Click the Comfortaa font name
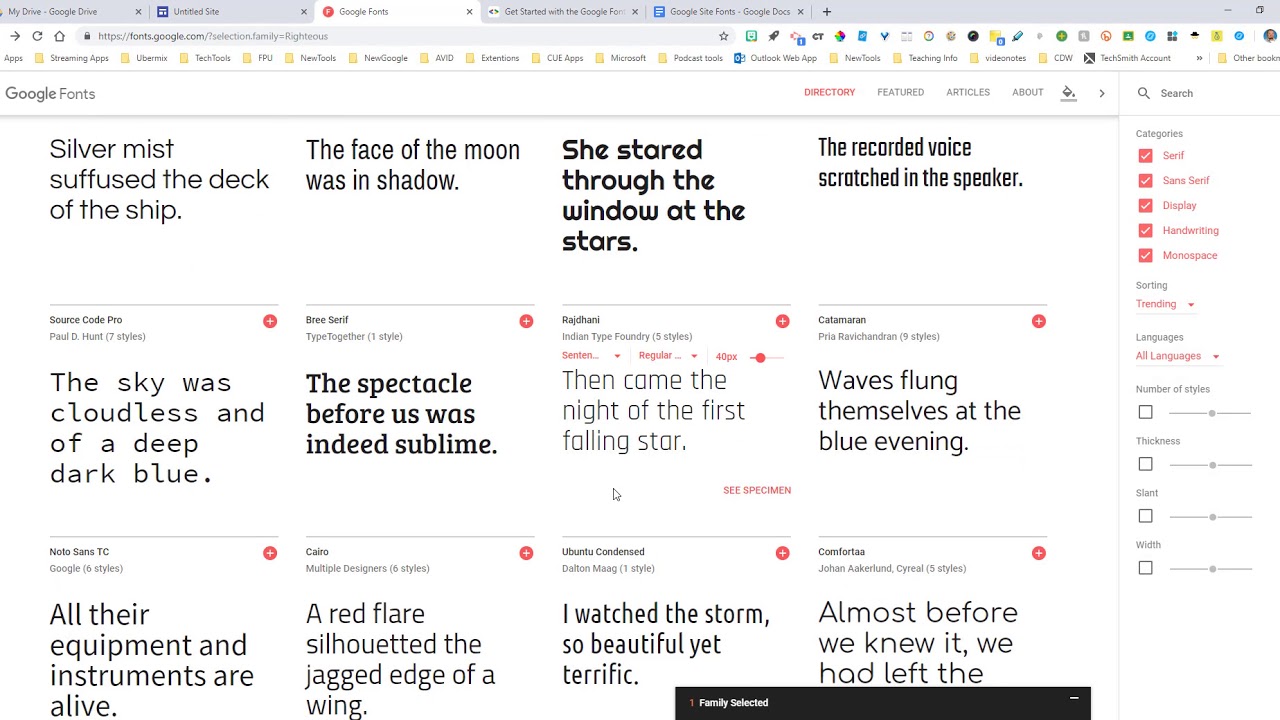This screenshot has width=1280, height=720. [841, 552]
